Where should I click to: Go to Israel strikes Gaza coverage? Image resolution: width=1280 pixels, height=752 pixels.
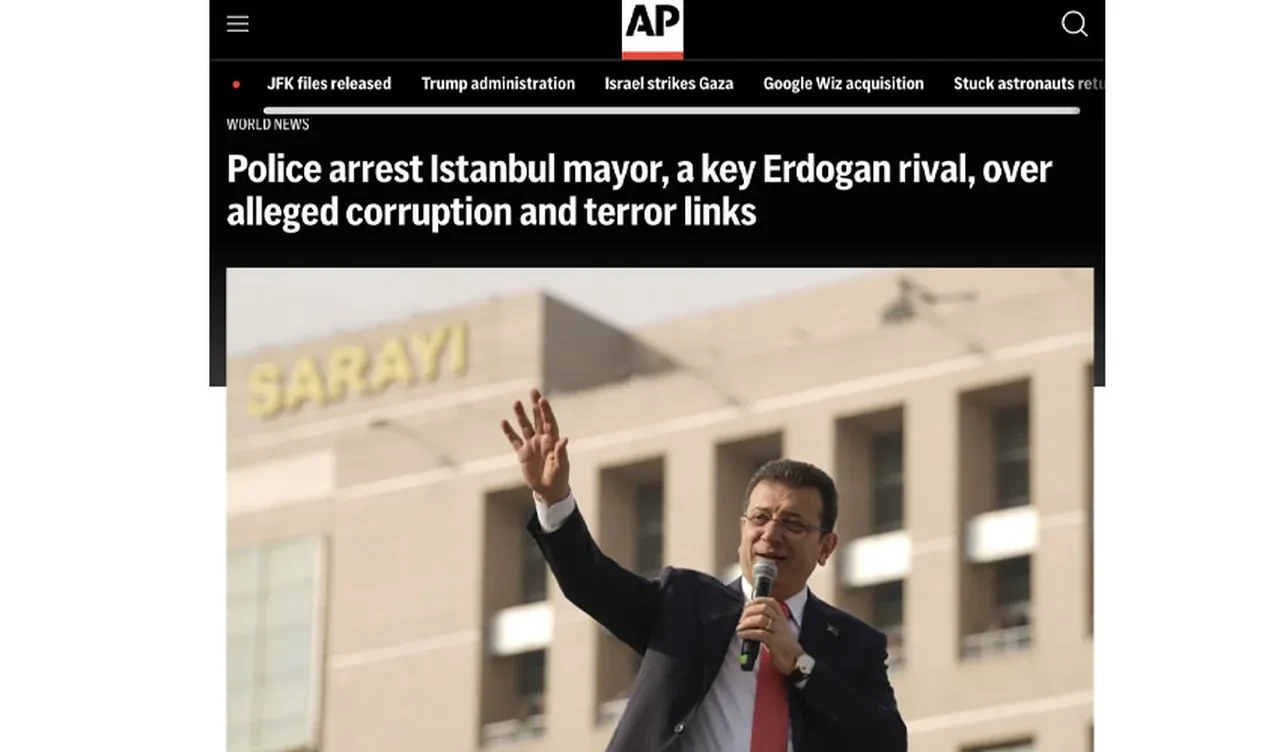pos(669,84)
